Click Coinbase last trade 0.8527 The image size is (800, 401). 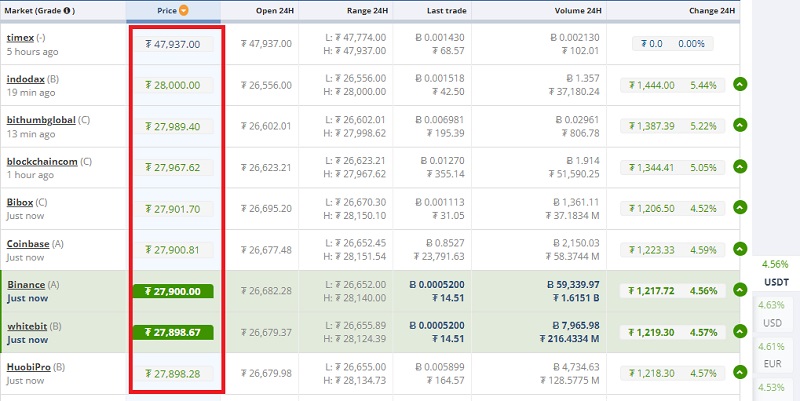pyautogui.click(x=445, y=243)
